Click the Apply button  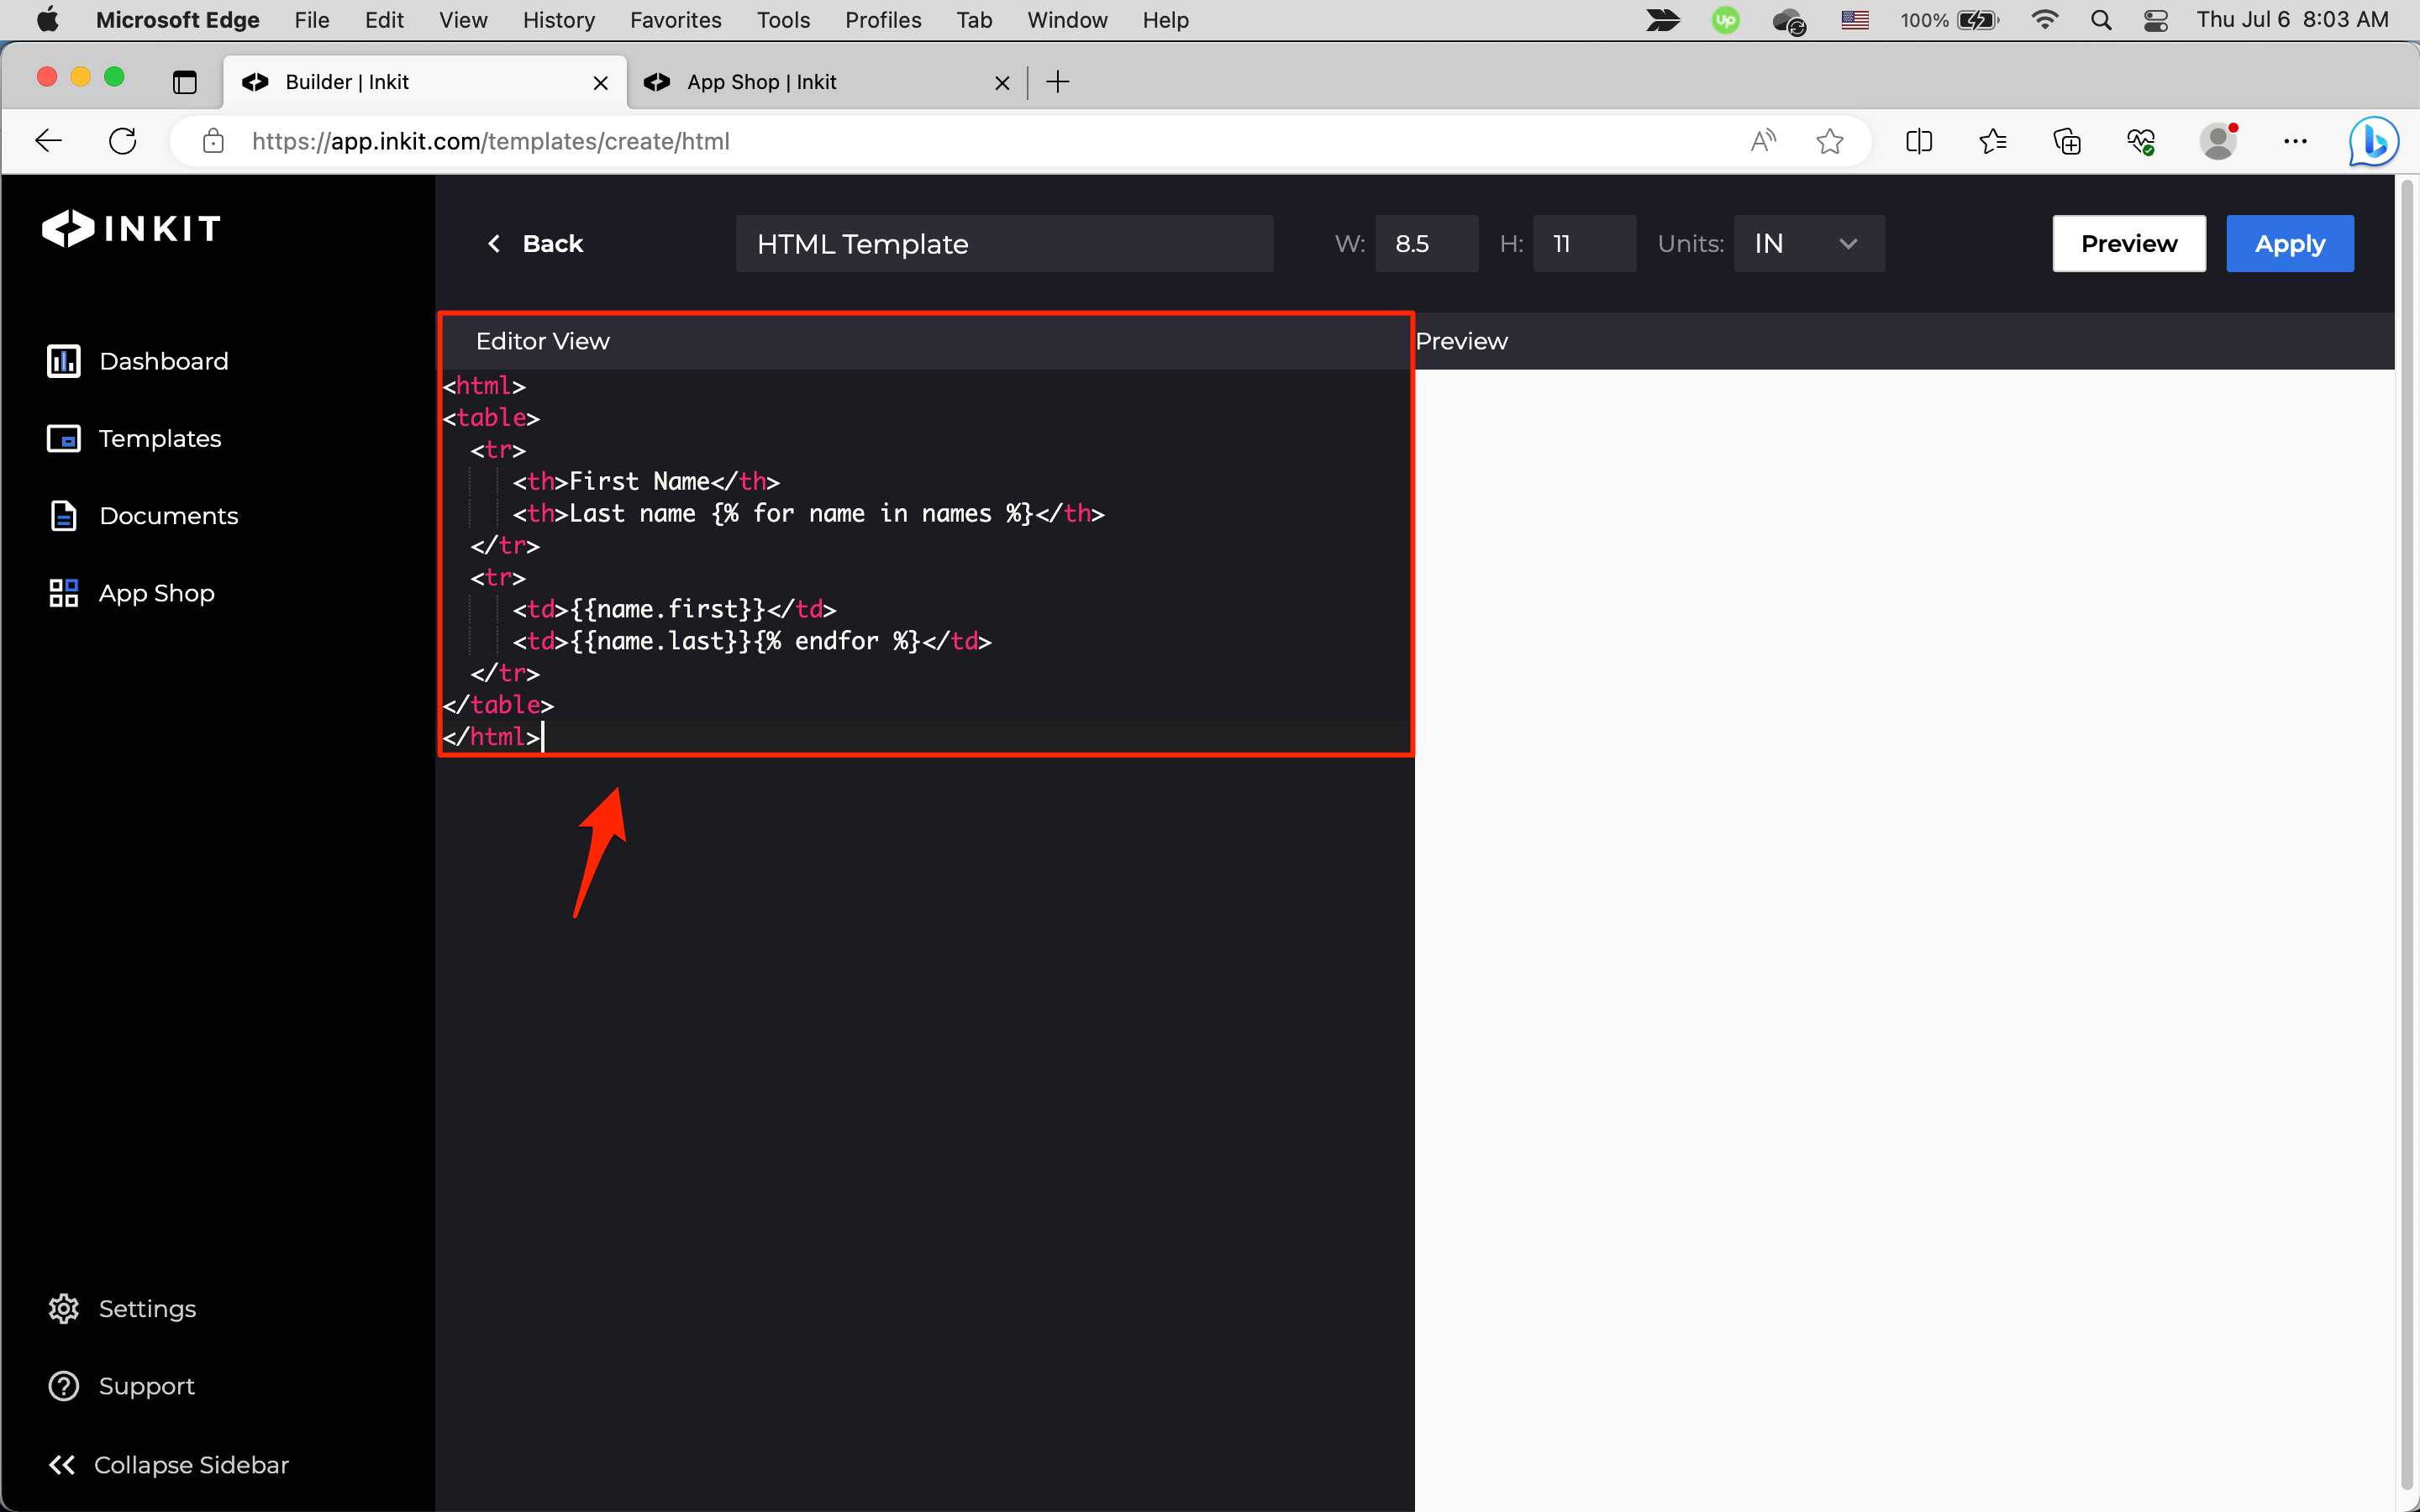[2289, 243]
